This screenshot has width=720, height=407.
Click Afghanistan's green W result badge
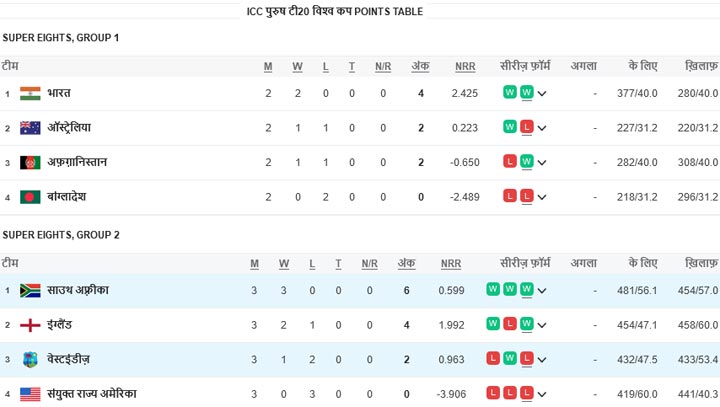click(527, 161)
